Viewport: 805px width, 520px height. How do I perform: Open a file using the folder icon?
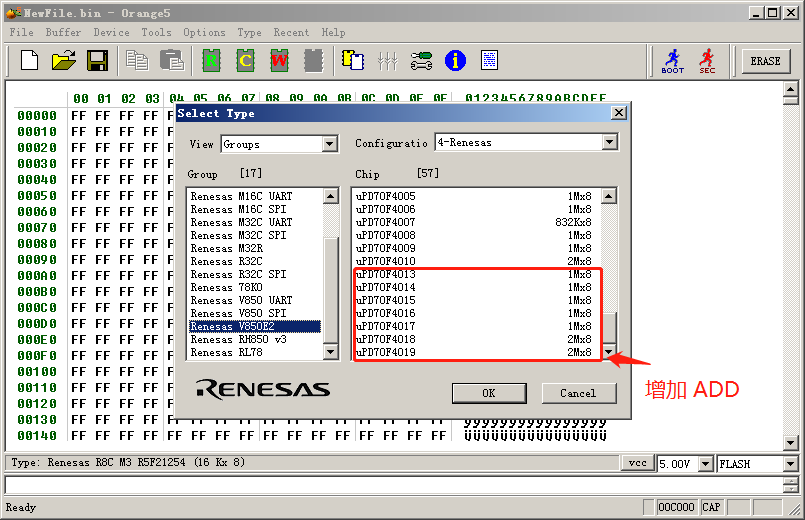[x=63, y=61]
